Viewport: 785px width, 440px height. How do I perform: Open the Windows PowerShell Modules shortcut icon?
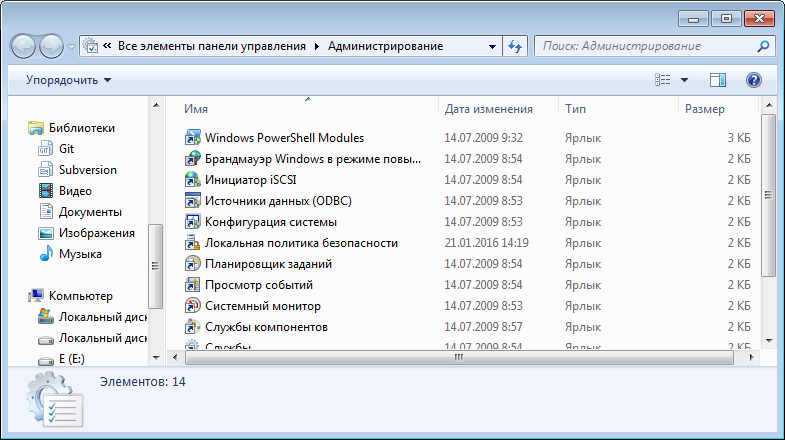[x=192, y=138]
